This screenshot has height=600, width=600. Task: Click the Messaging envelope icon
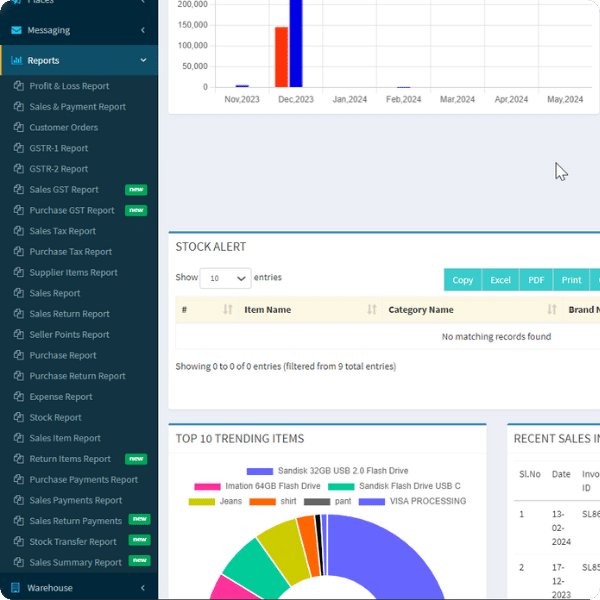click(x=16, y=31)
